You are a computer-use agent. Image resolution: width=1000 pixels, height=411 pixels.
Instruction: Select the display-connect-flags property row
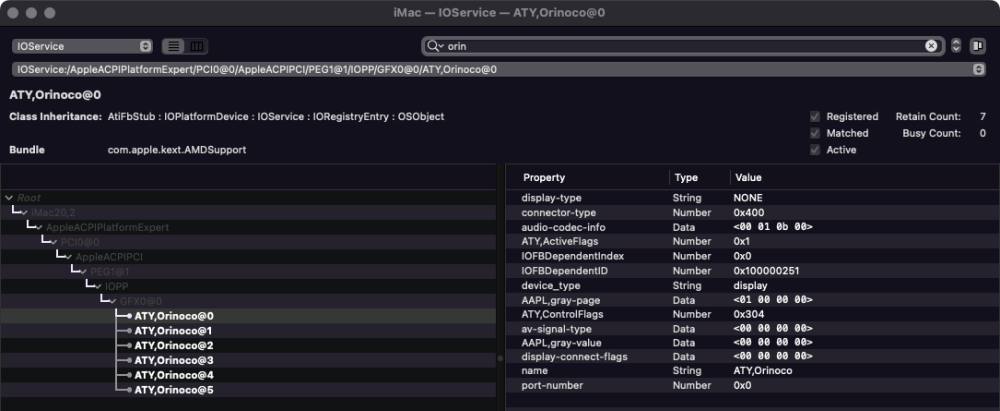pyautogui.click(x=753, y=356)
